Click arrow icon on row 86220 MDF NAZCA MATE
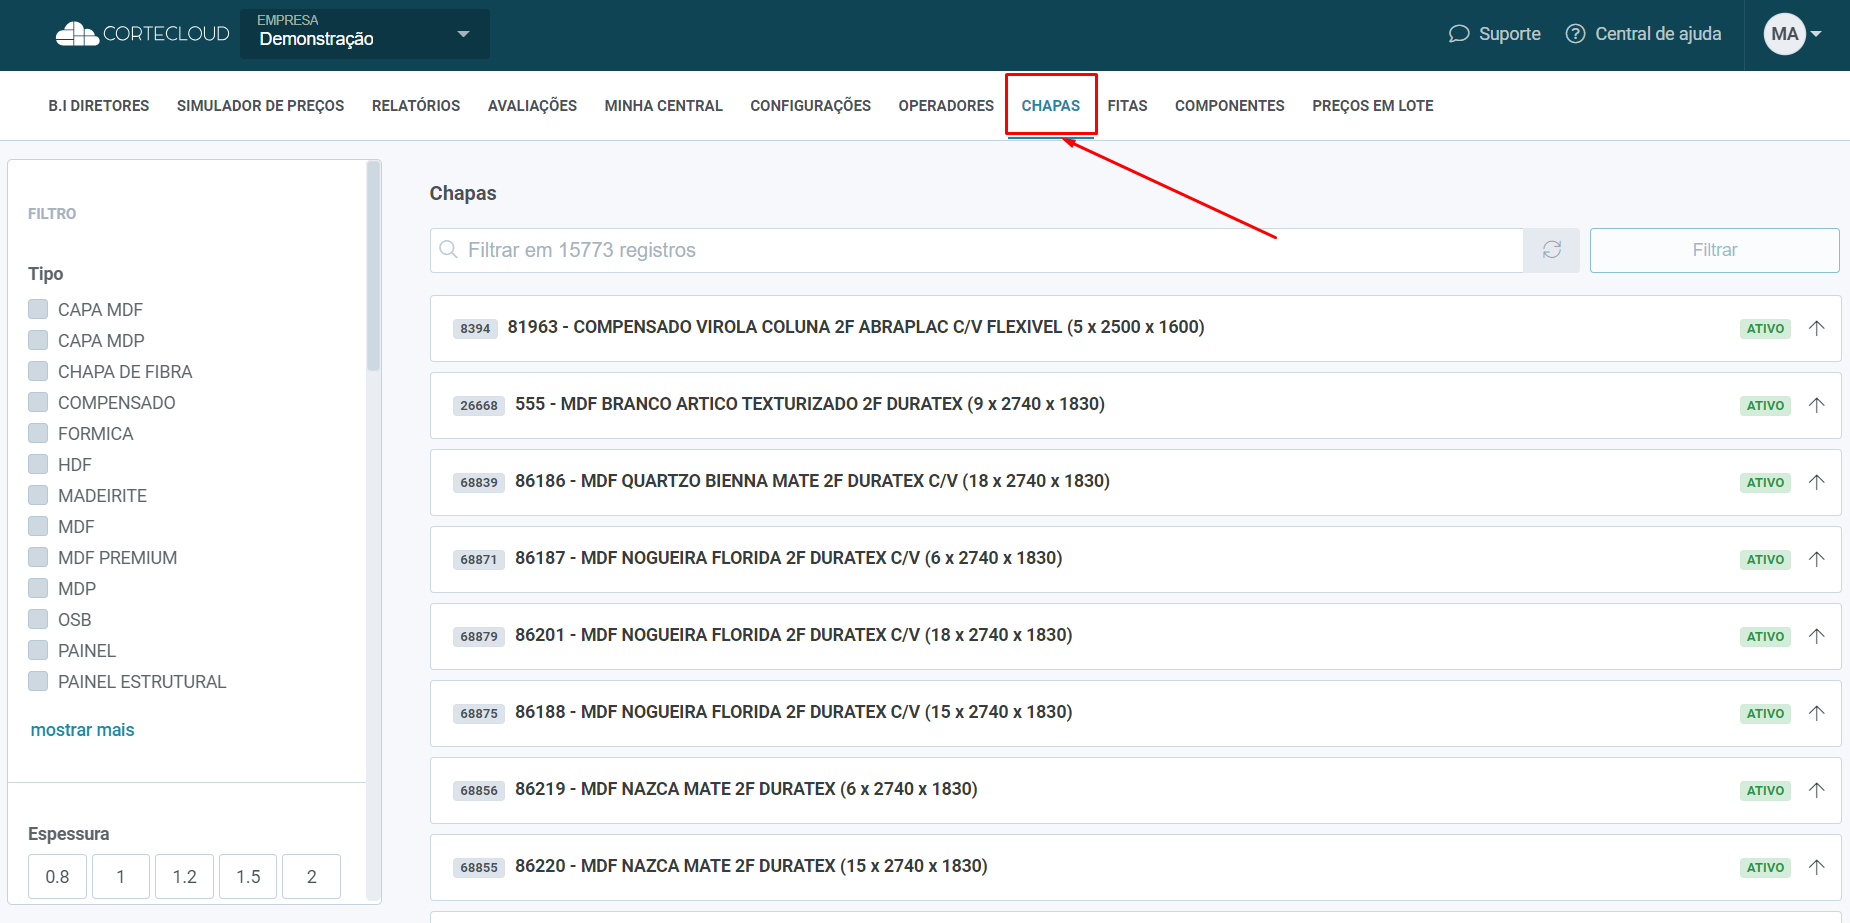1850x923 pixels. tap(1817, 867)
